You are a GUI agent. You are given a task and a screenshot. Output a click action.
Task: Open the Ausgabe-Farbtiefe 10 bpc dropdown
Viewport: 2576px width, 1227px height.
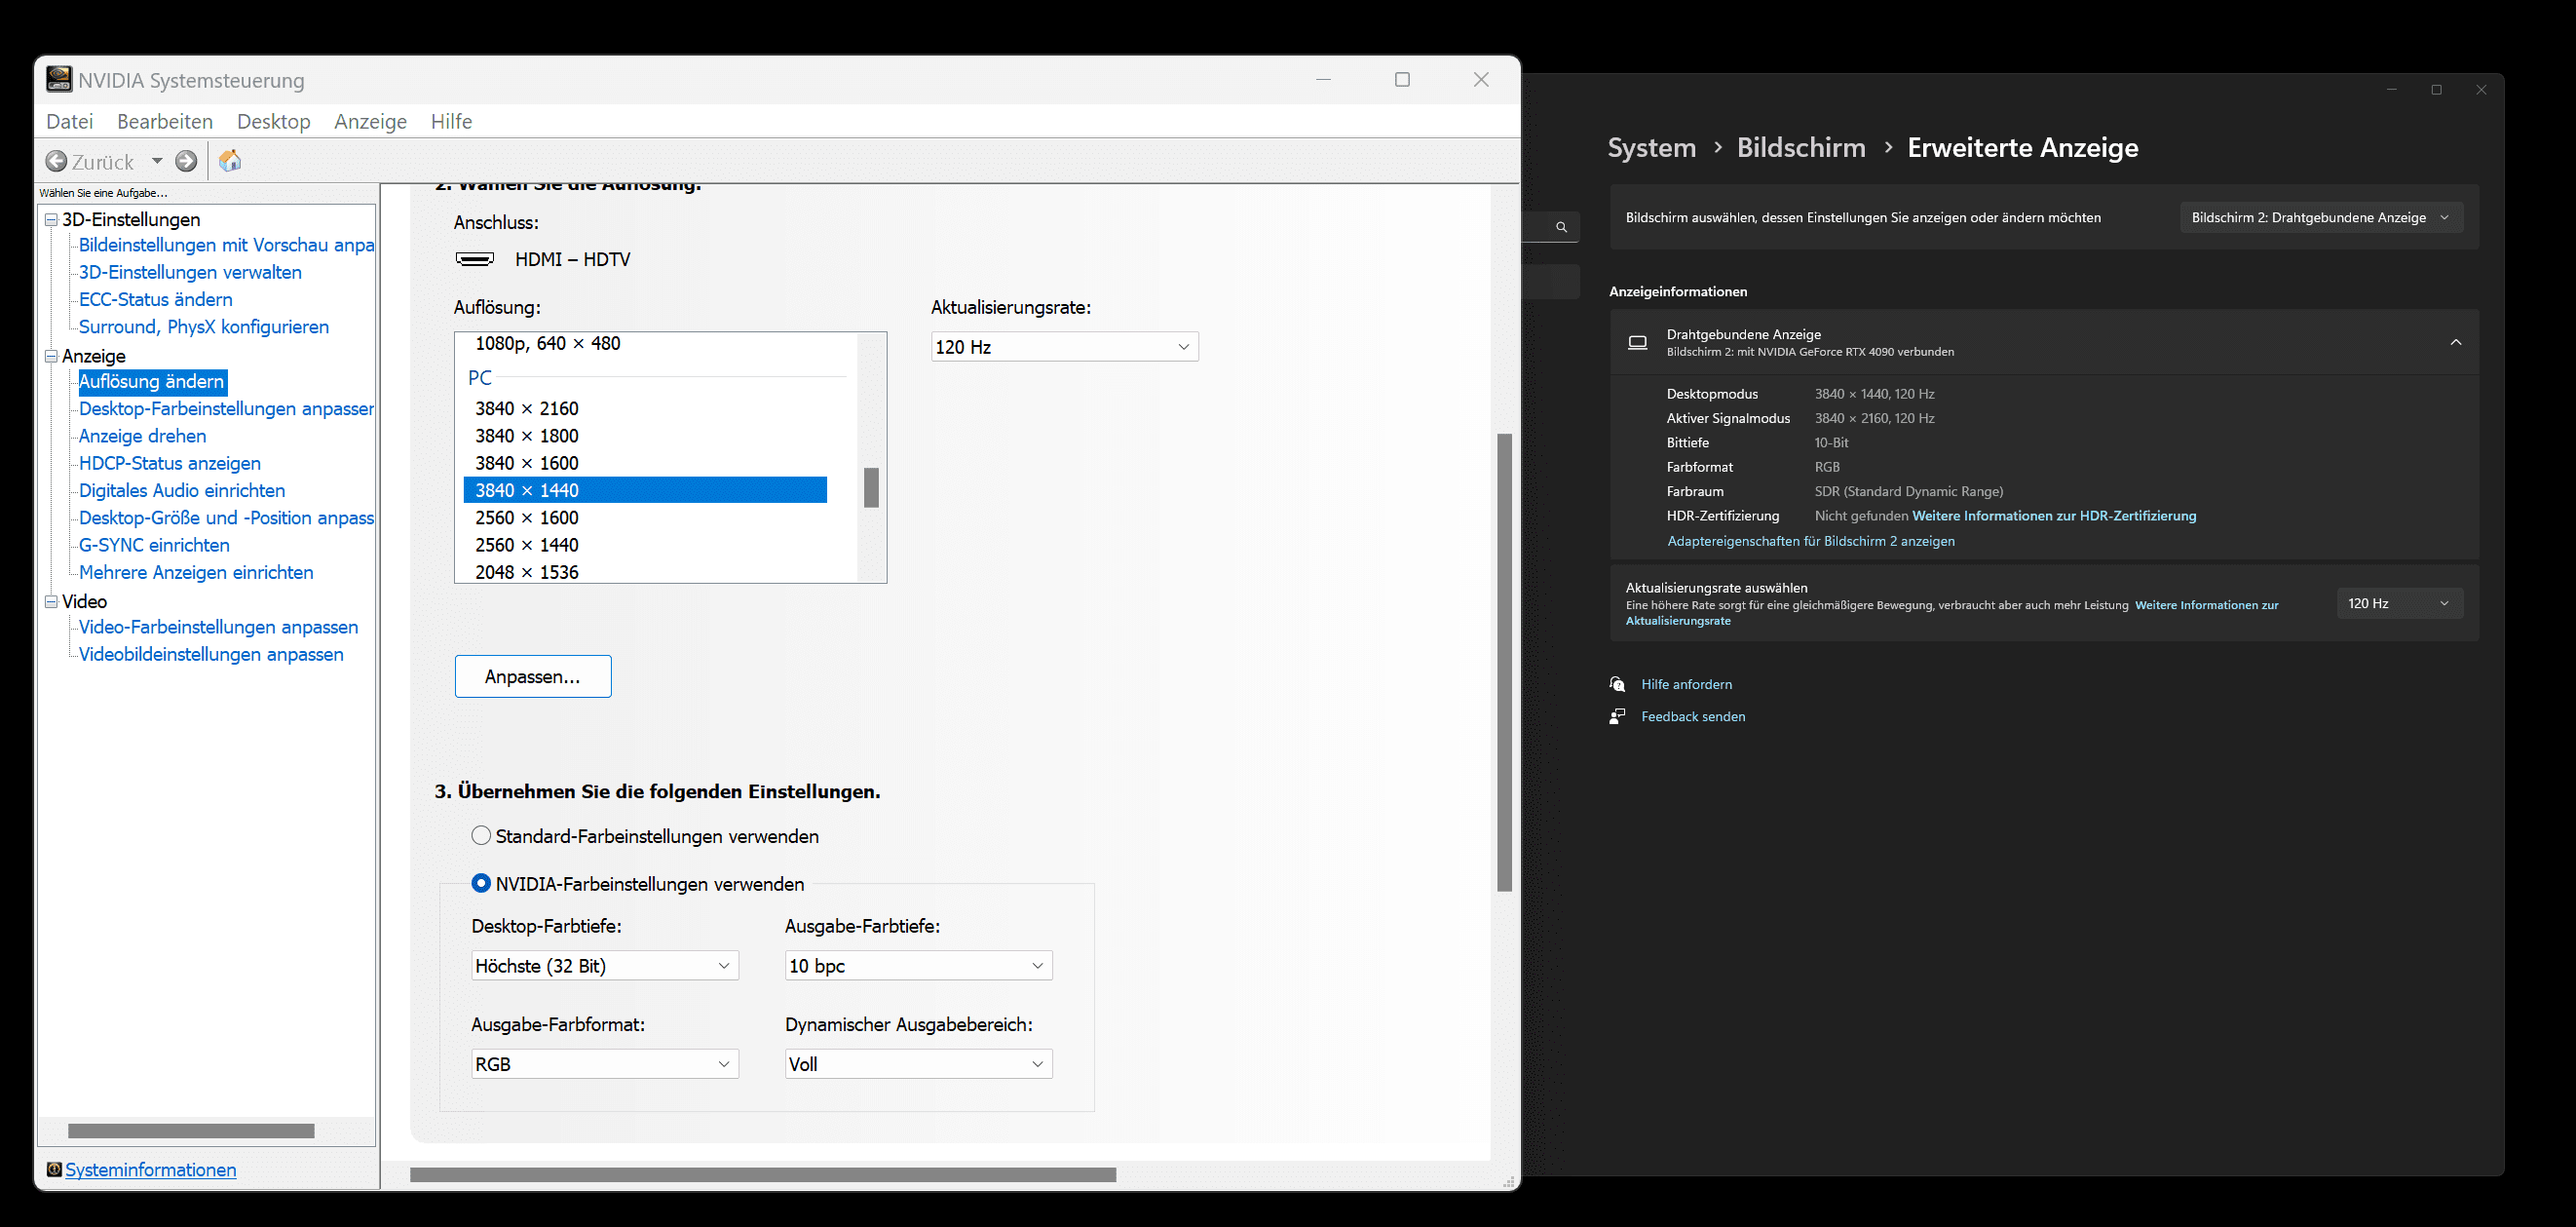[x=918, y=965]
